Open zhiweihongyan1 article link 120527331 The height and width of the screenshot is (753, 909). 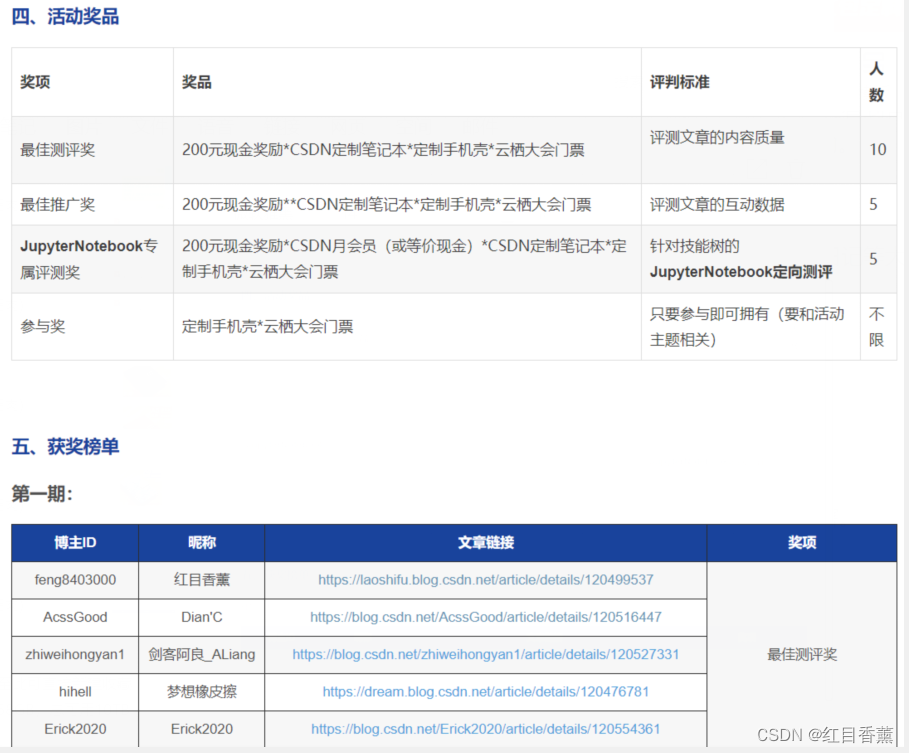[x=486, y=654]
